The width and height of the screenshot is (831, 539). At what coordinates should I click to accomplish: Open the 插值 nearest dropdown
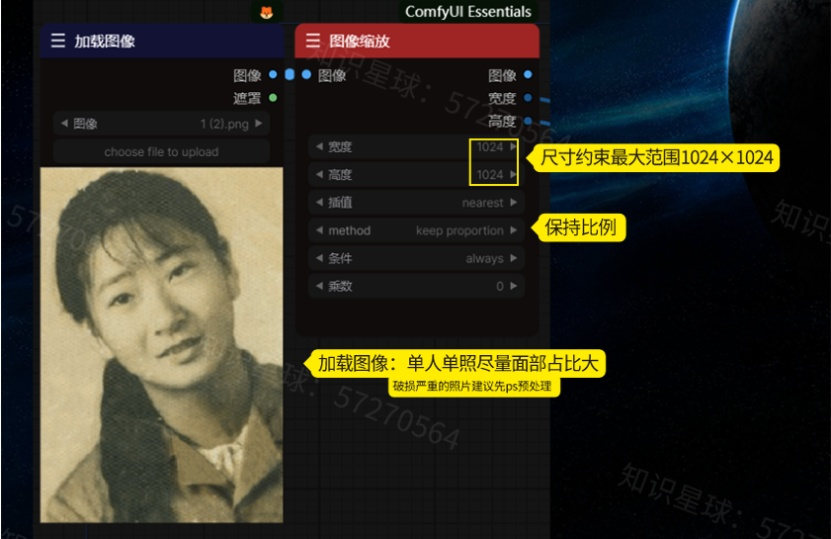pyautogui.click(x=416, y=203)
